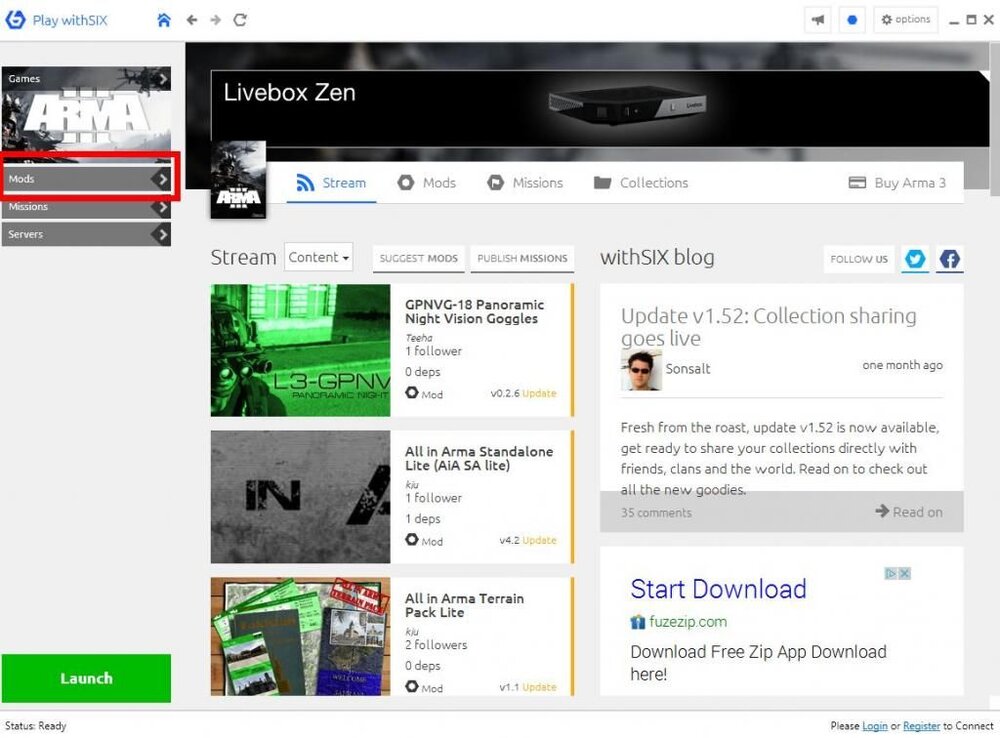
Task: Click the blue status dot button
Action: pos(851,20)
